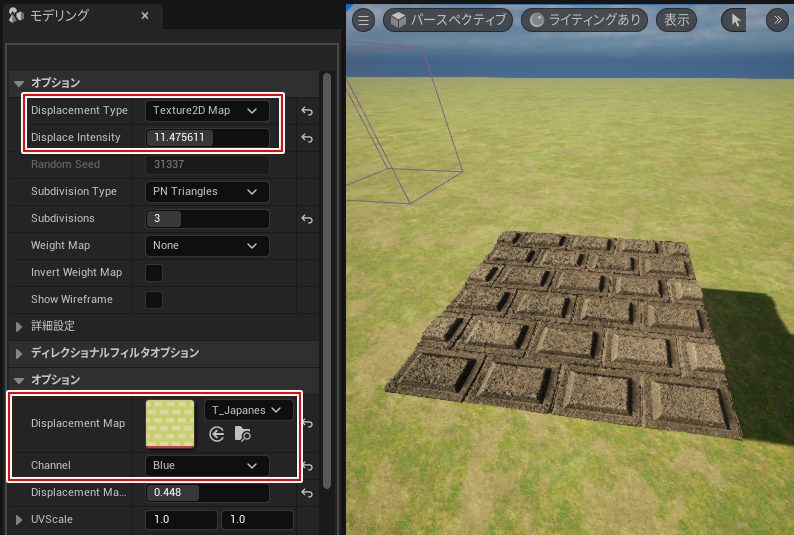Screen dimensions: 794x535
Task: Click the Displace Intensity slider field
Action: 206,138
